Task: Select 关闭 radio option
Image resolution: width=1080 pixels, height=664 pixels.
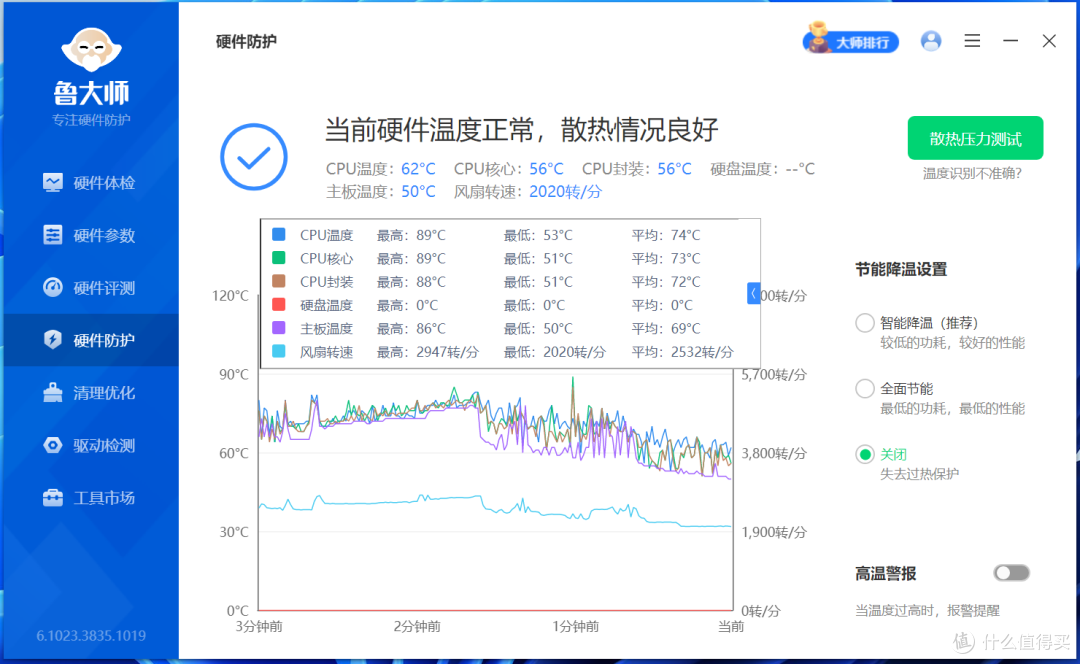Action: [865, 454]
